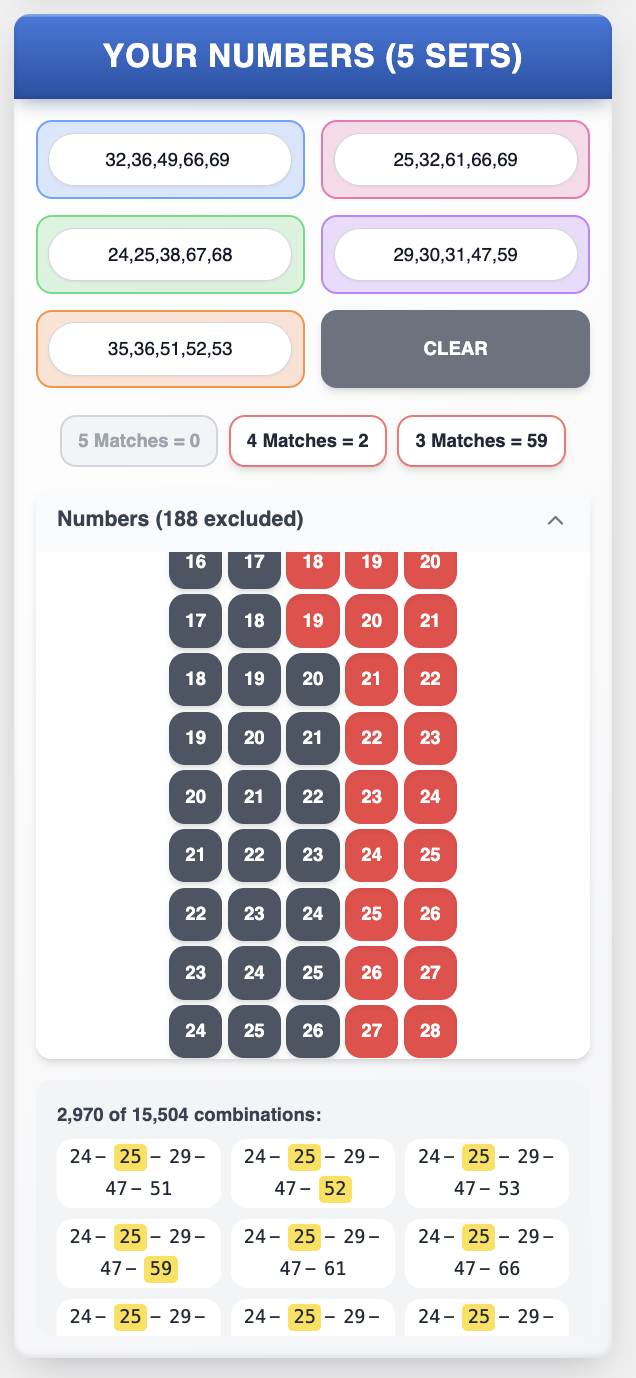This screenshot has height=1378, width=636.
Task: Select the purple set 29,30,31,47,59
Action: coord(455,254)
